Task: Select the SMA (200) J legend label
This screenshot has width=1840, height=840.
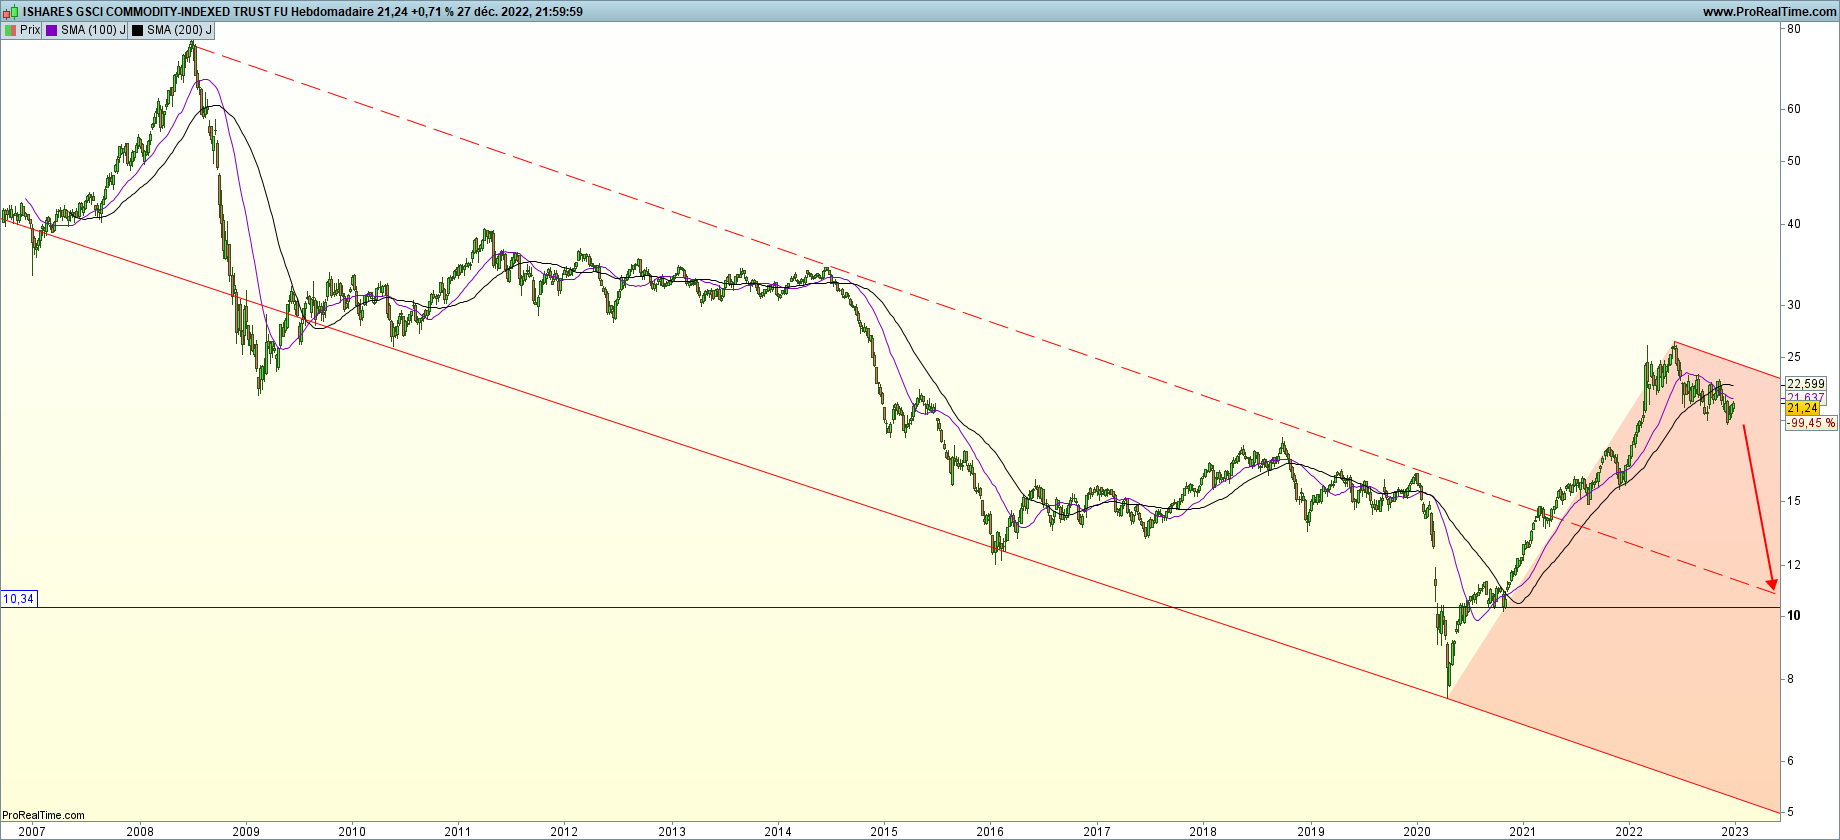Action: (179, 30)
